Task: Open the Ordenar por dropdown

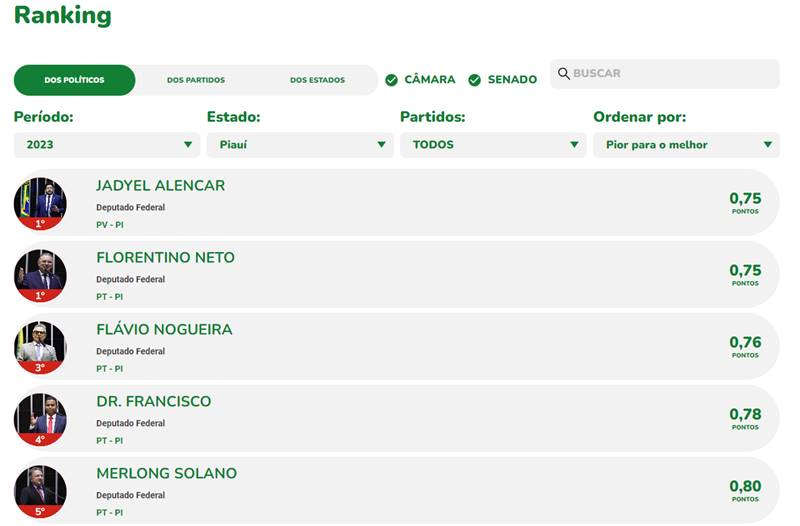Action: point(686,145)
